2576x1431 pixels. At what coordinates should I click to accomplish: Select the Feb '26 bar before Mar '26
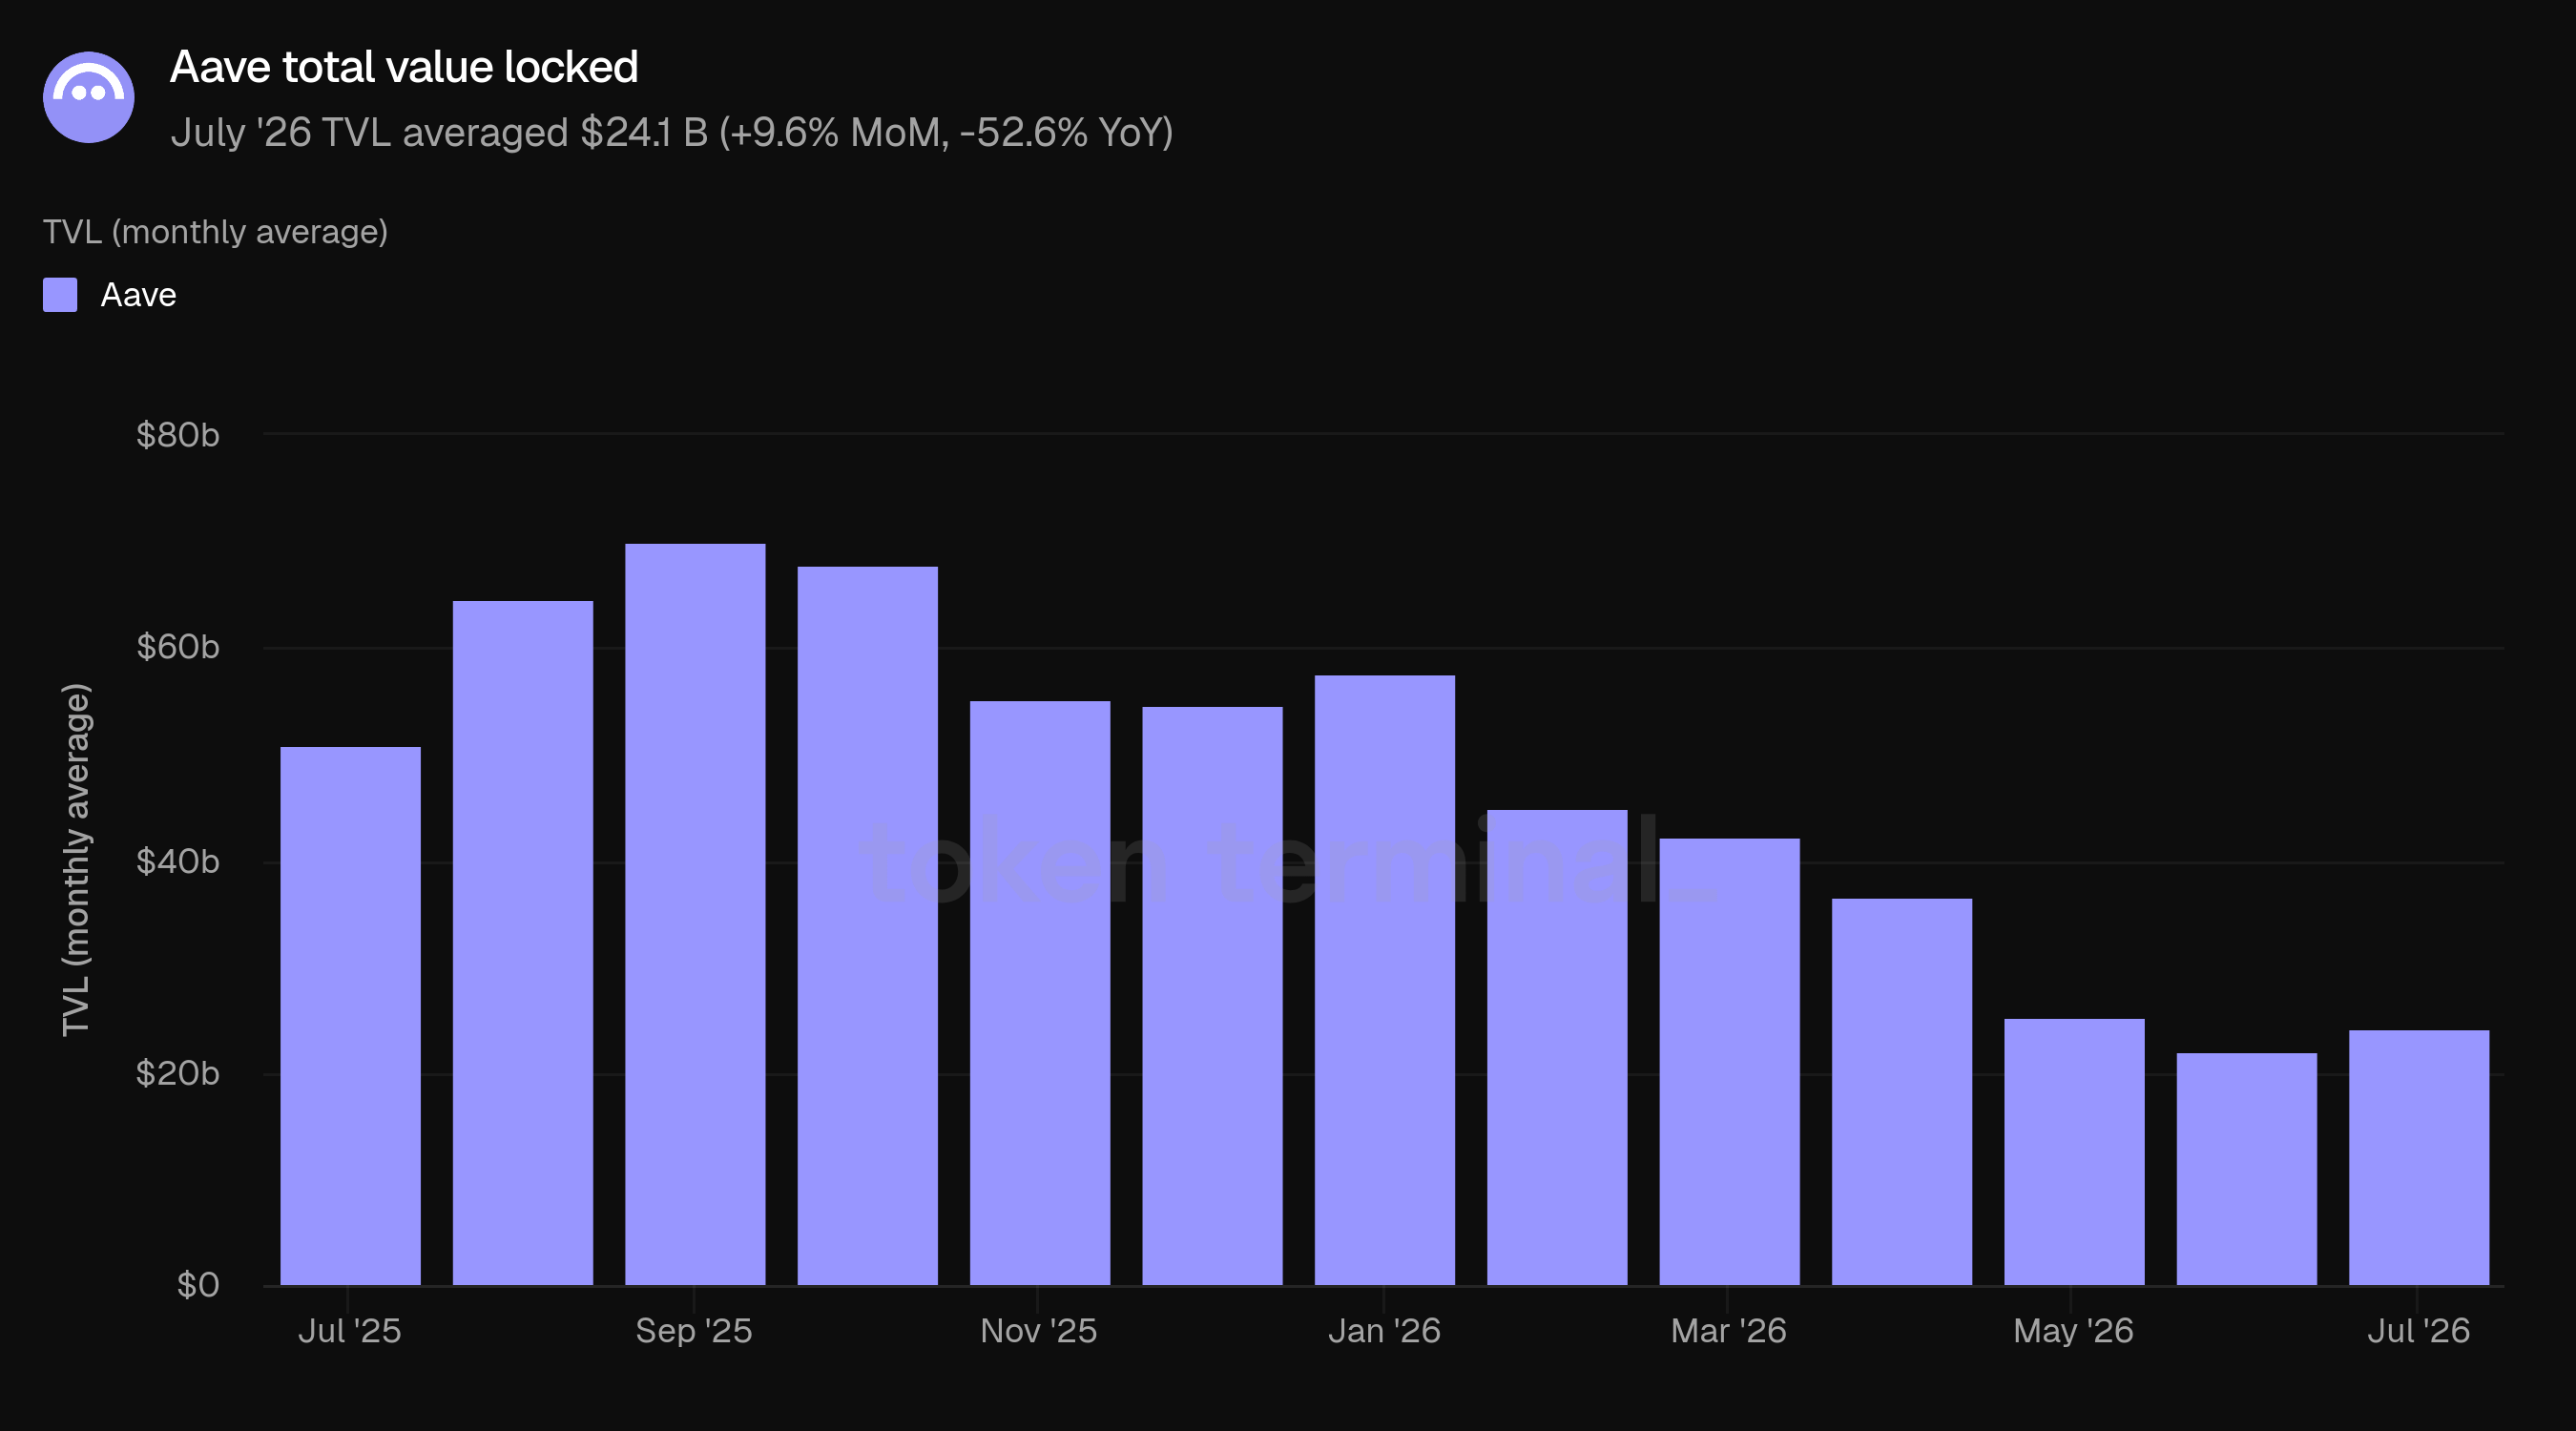pos(1557,1047)
